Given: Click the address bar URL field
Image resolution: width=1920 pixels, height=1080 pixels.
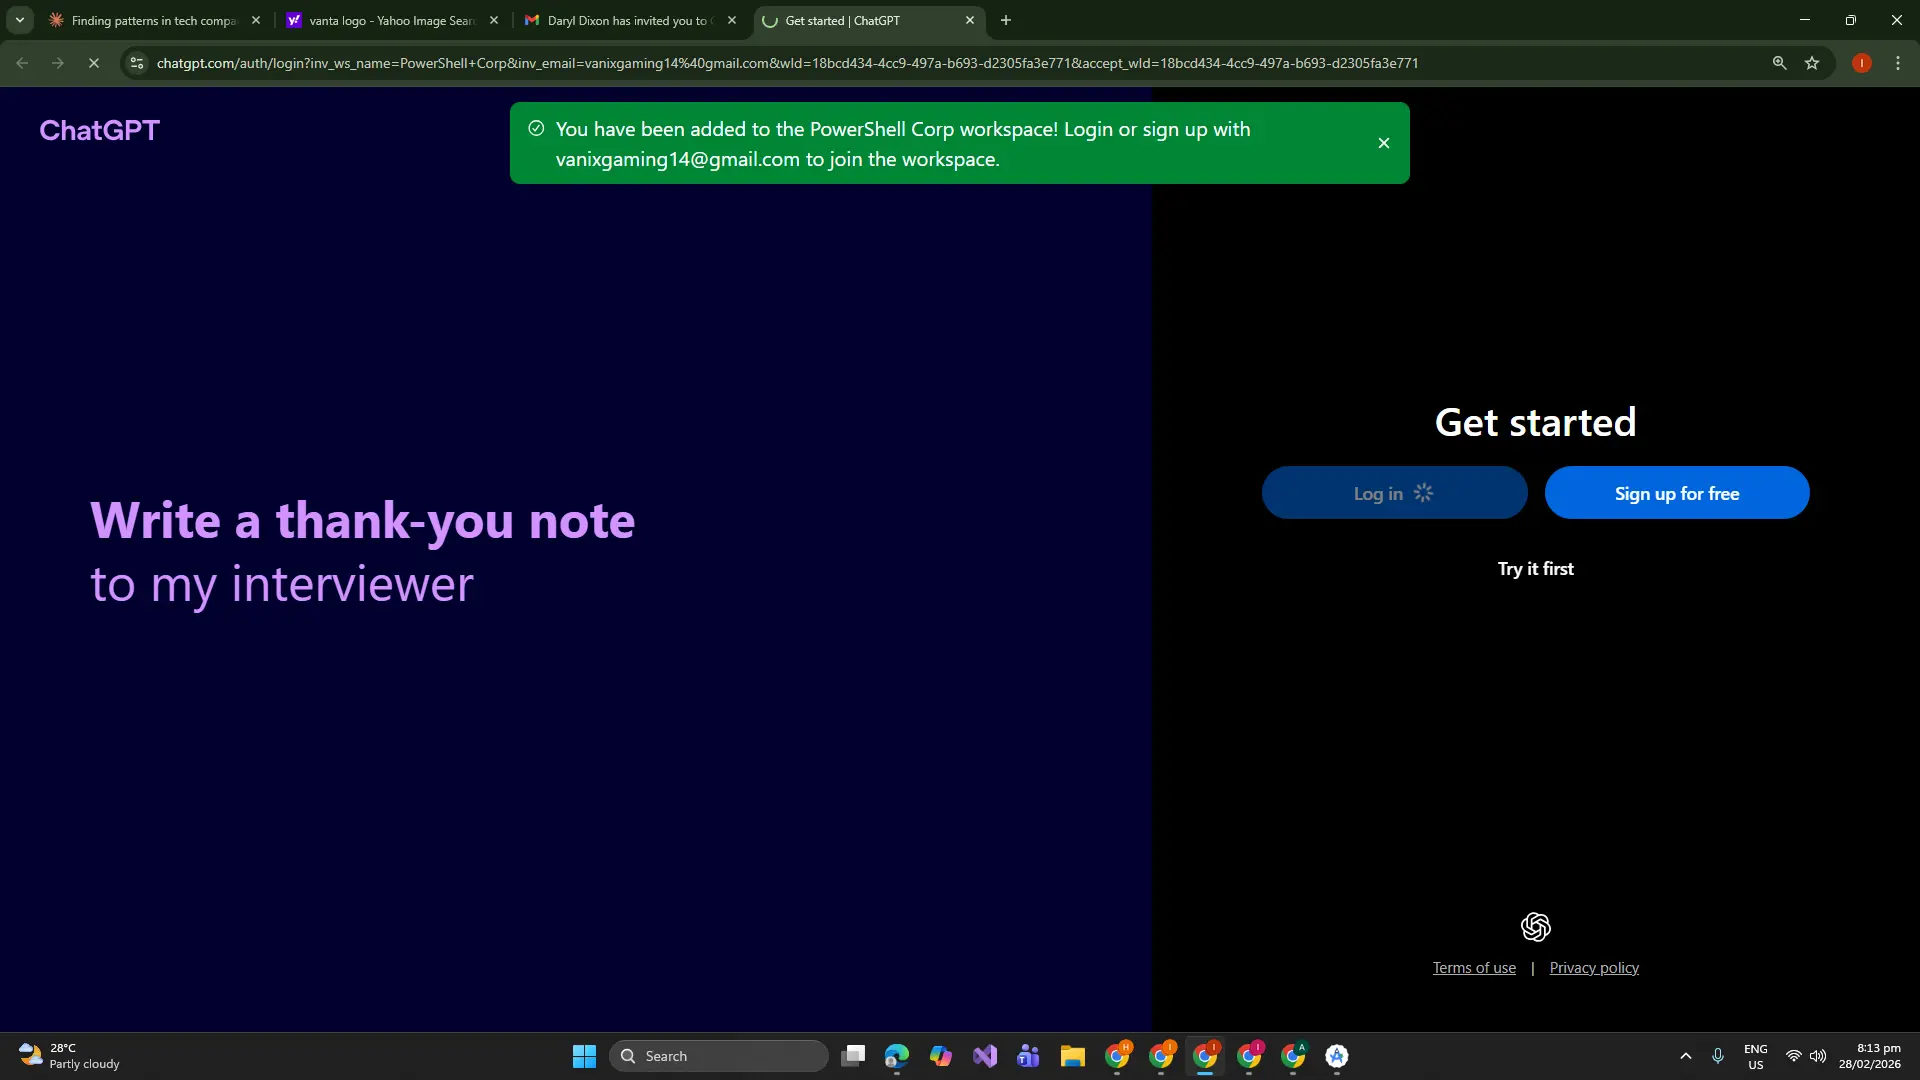Looking at the screenshot, I should coord(786,63).
